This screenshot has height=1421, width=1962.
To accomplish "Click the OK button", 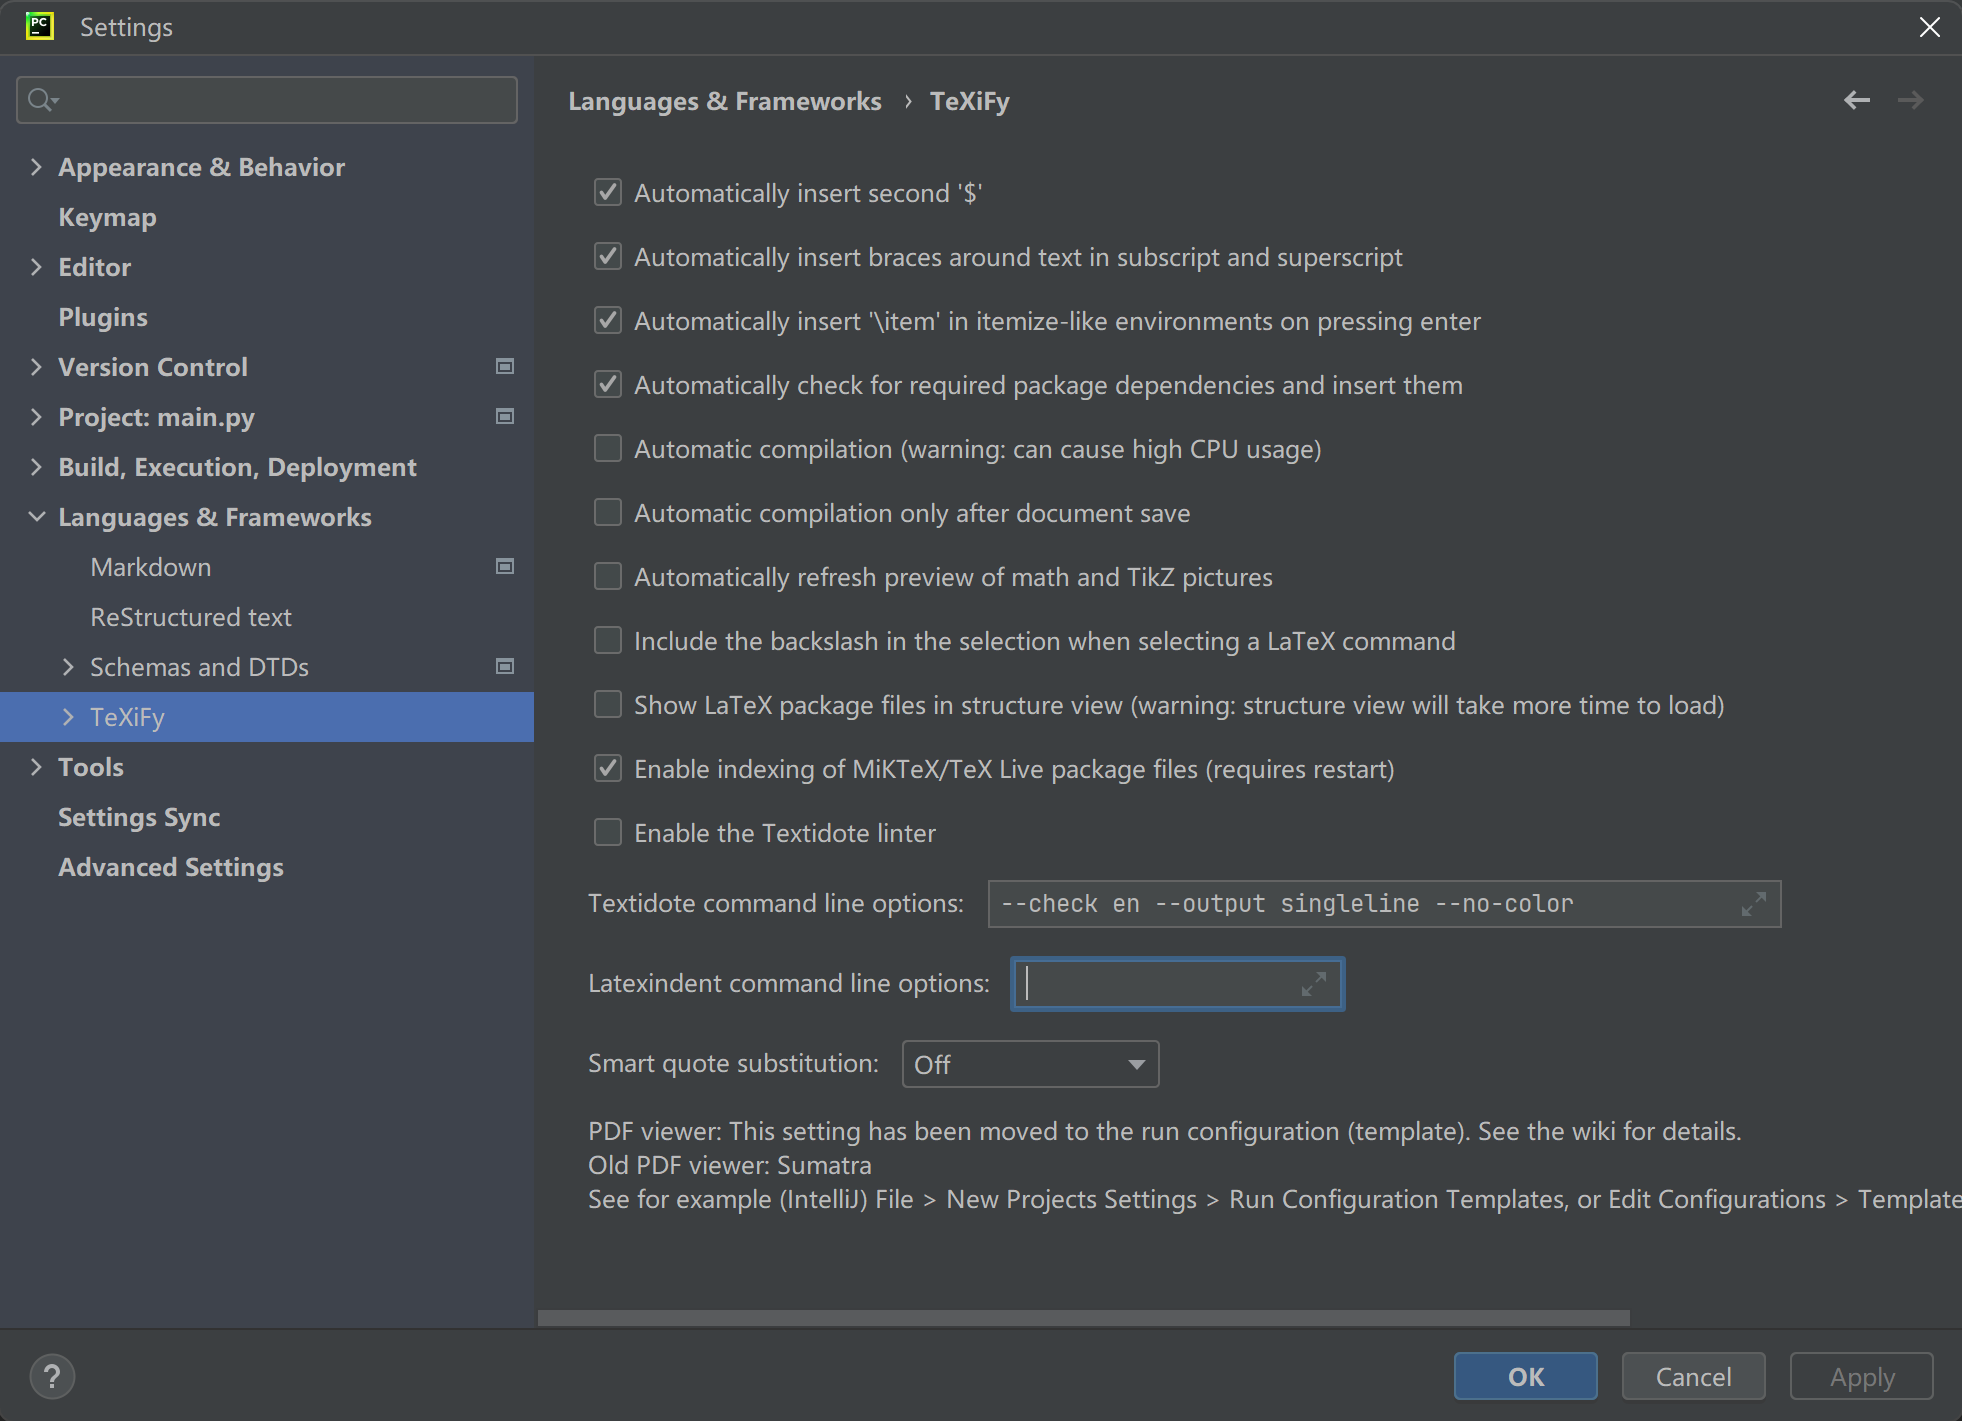I will tap(1525, 1376).
